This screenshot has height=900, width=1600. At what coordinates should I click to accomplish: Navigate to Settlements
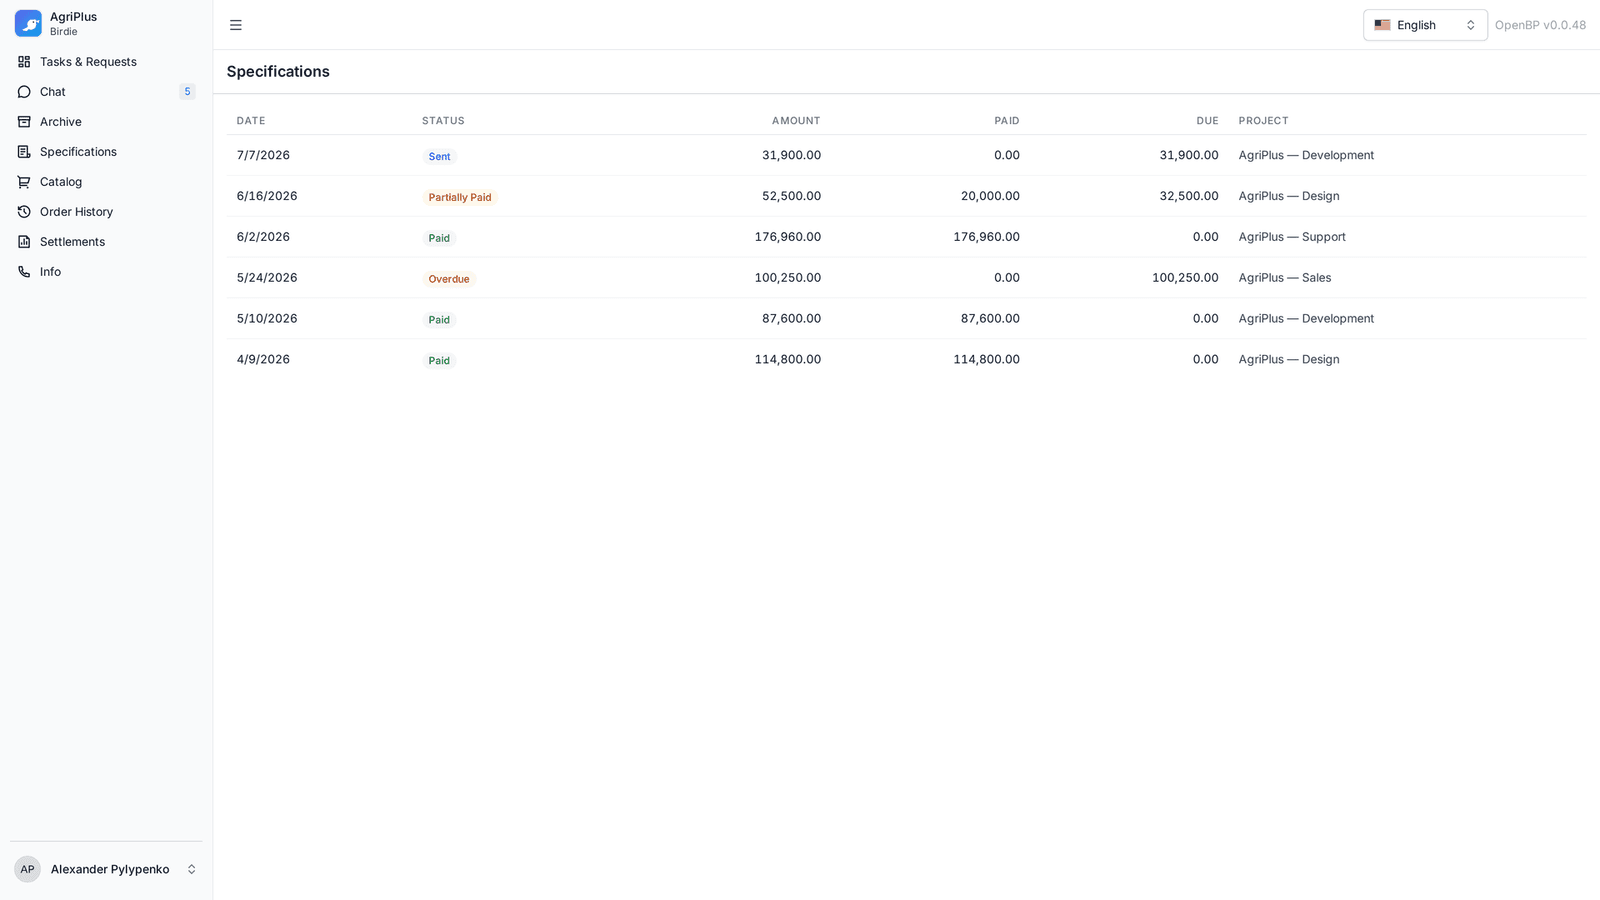pos(106,242)
